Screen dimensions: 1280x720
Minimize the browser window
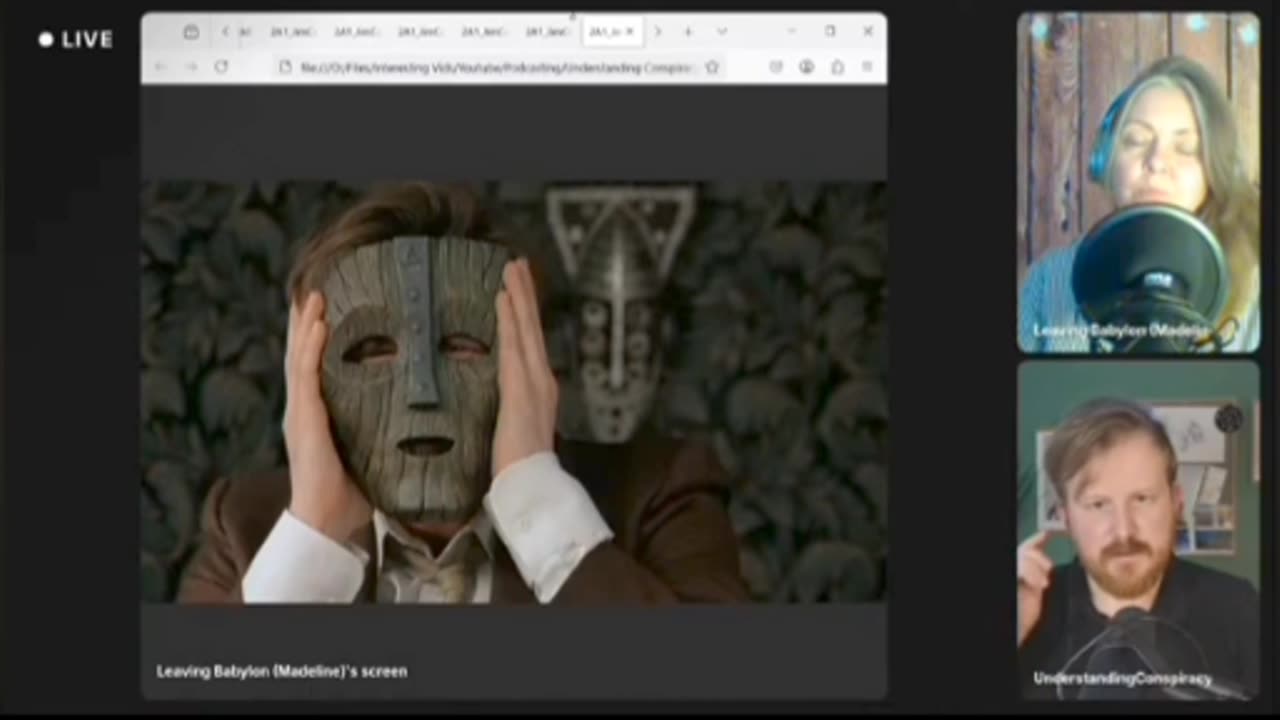coord(791,31)
